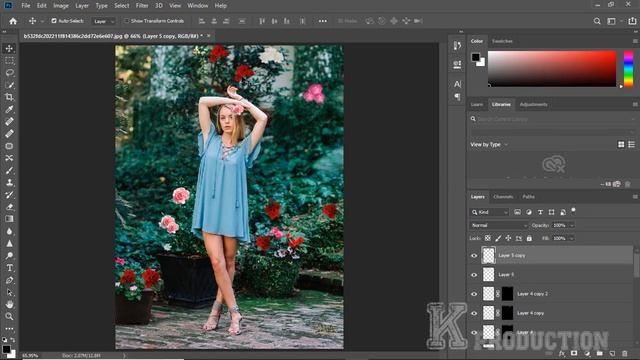
Task: Open the Image menu
Action: coord(61,6)
